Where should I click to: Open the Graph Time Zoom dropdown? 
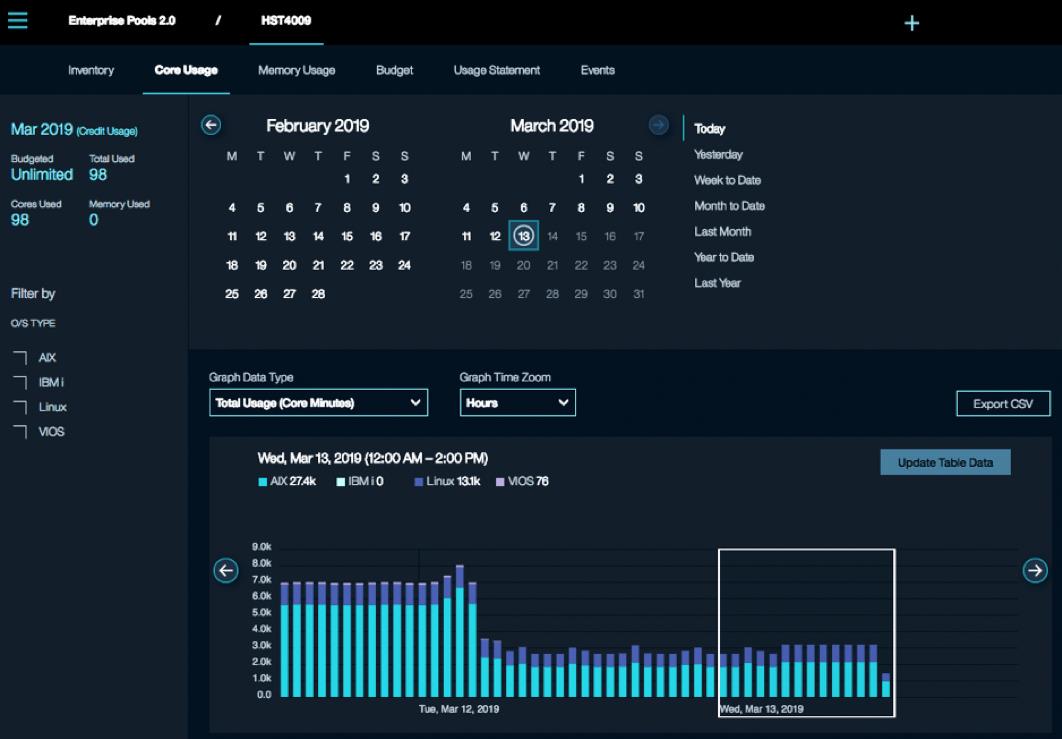518,402
